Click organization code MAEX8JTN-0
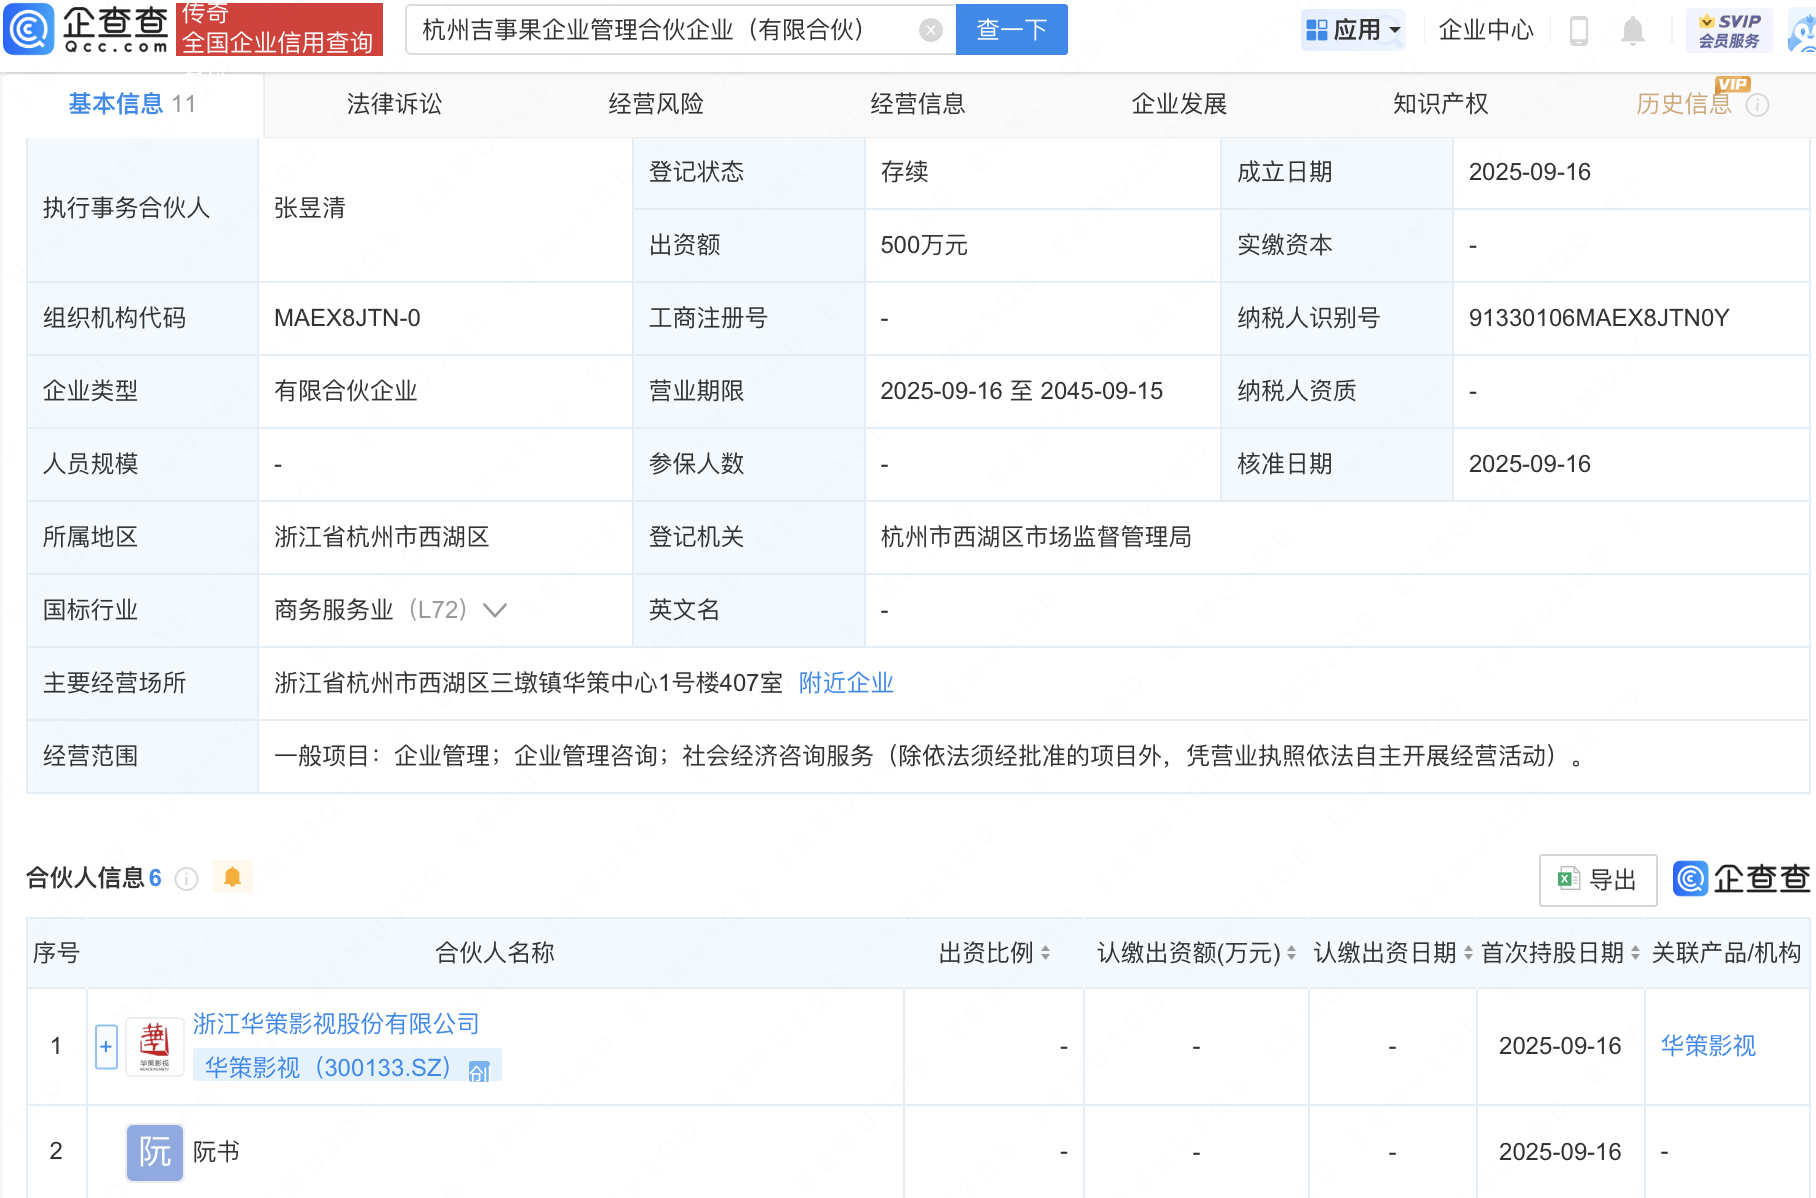 pos(347,318)
